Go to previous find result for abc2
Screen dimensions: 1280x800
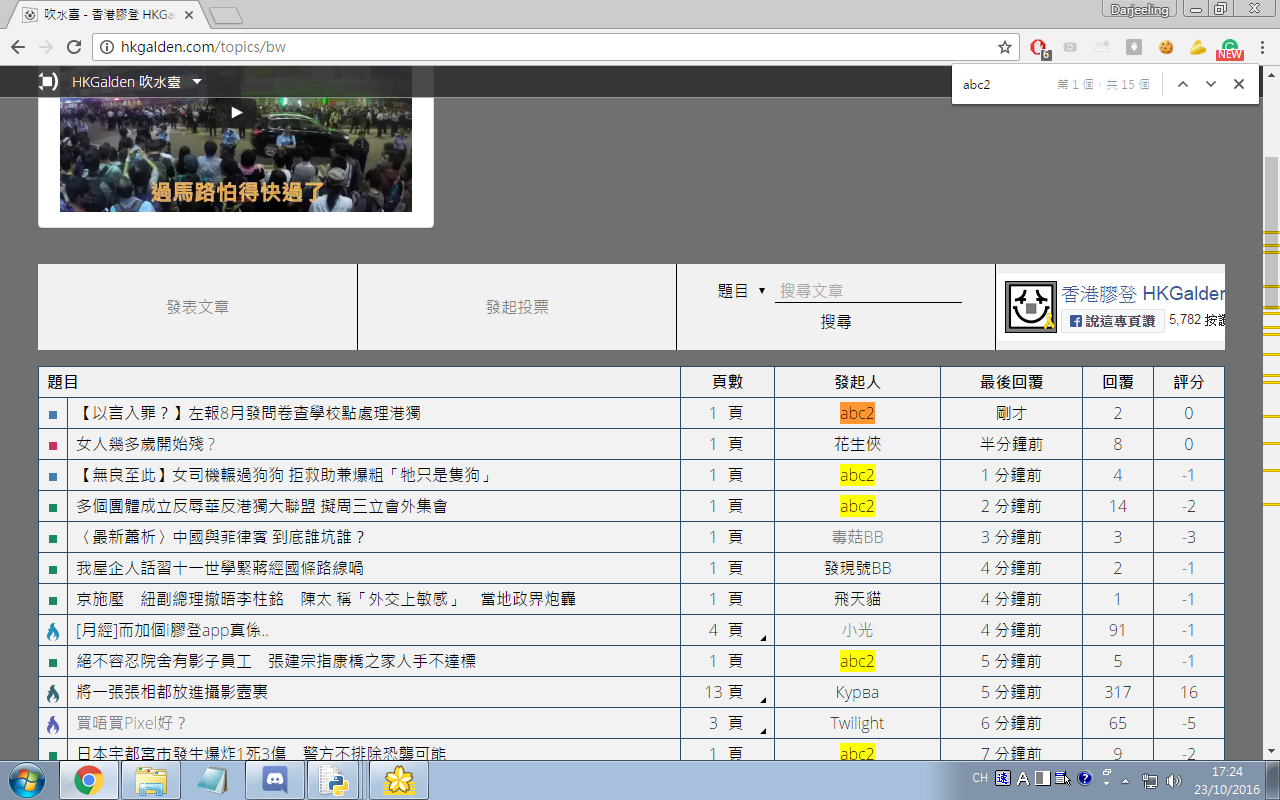pyautogui.click(x=1183, y=85)
